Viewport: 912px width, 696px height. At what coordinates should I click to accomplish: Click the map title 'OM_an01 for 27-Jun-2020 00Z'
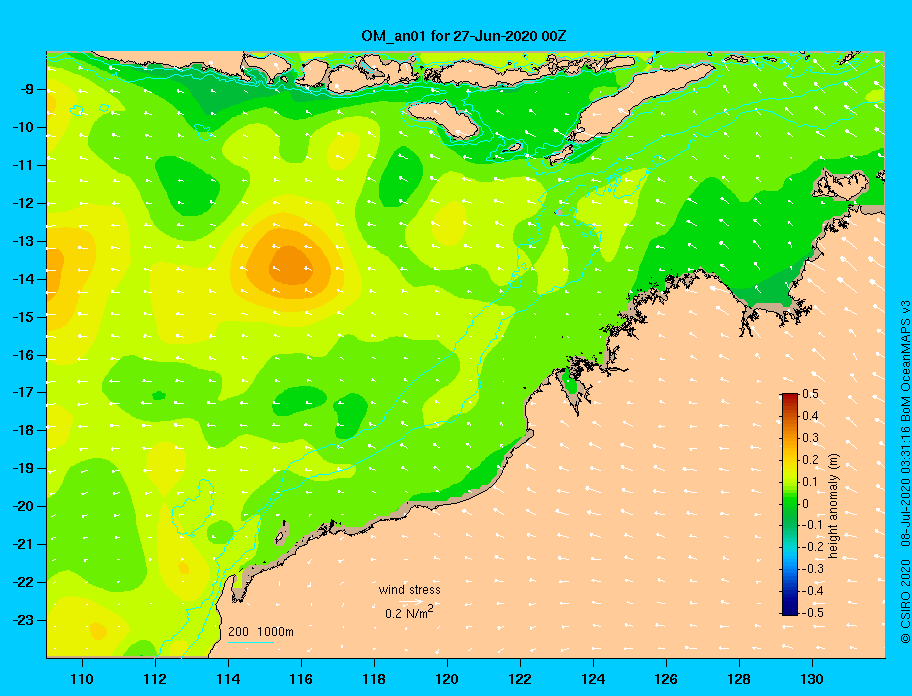point(464,36)
